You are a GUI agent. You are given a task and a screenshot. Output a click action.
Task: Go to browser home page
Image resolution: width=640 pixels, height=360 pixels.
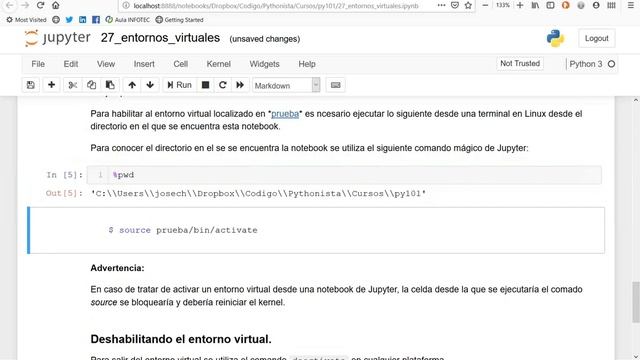56,5
